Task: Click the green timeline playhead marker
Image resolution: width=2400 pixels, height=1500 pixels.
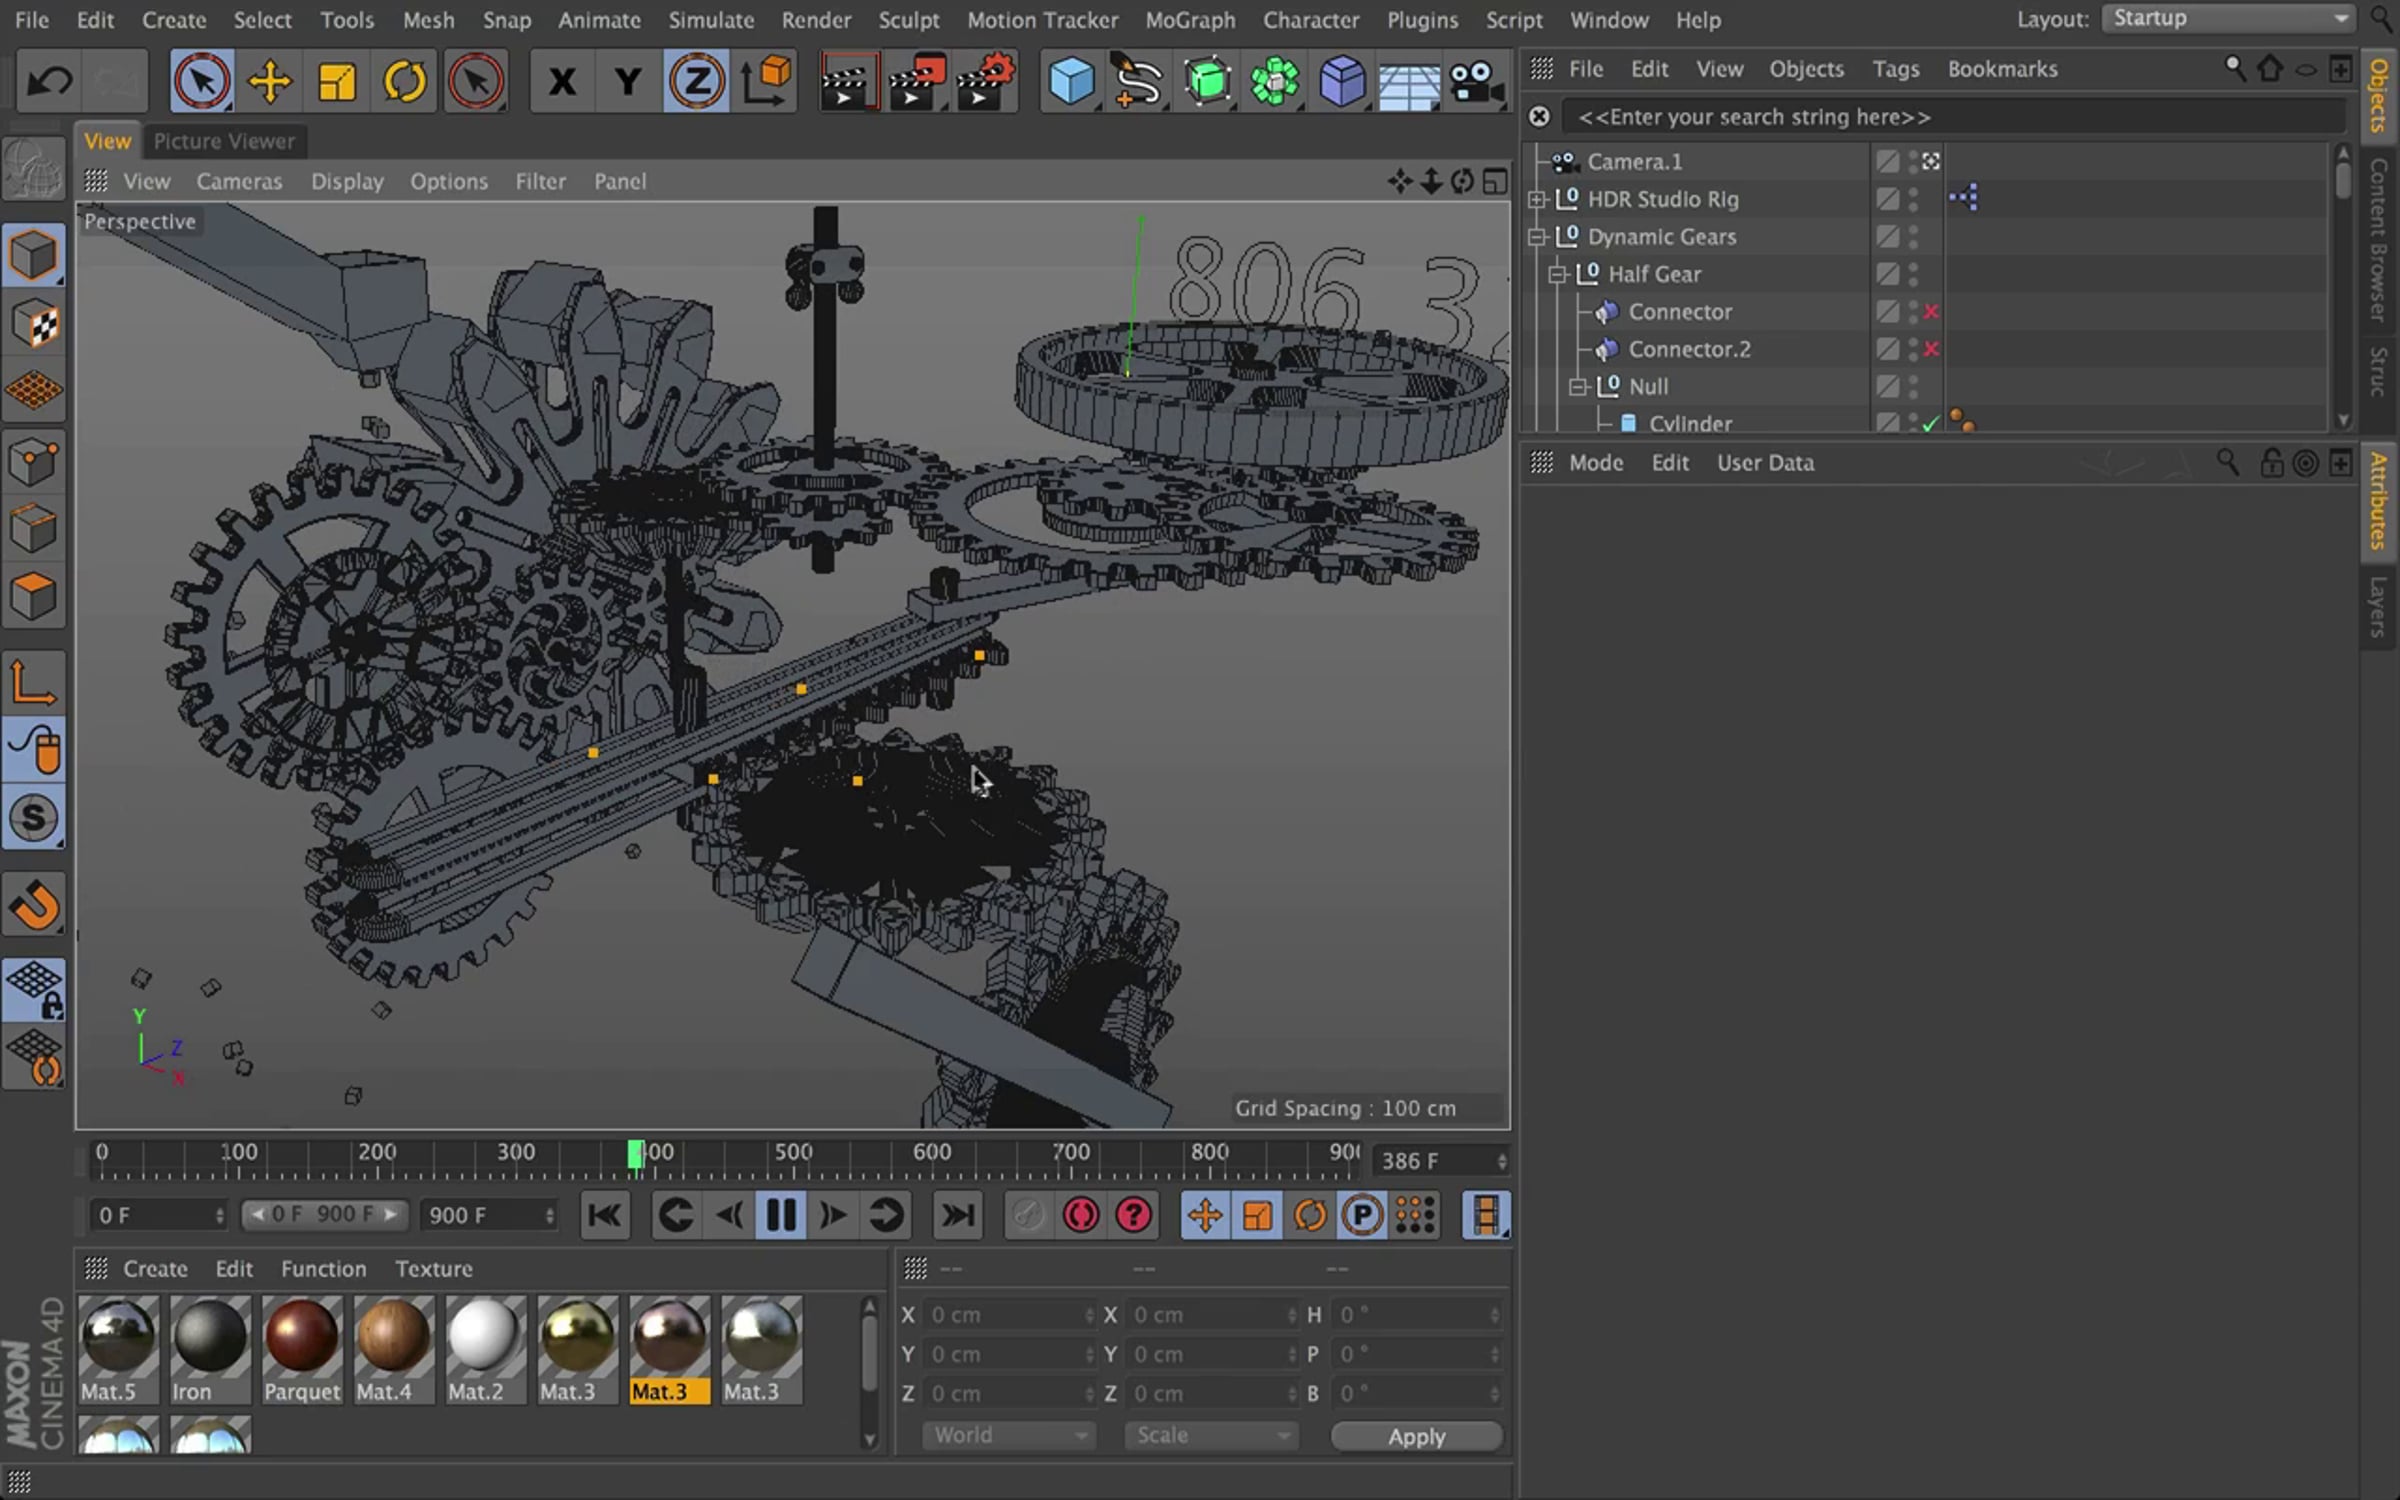Action: pyautogui.click(x=635, y=1154)
